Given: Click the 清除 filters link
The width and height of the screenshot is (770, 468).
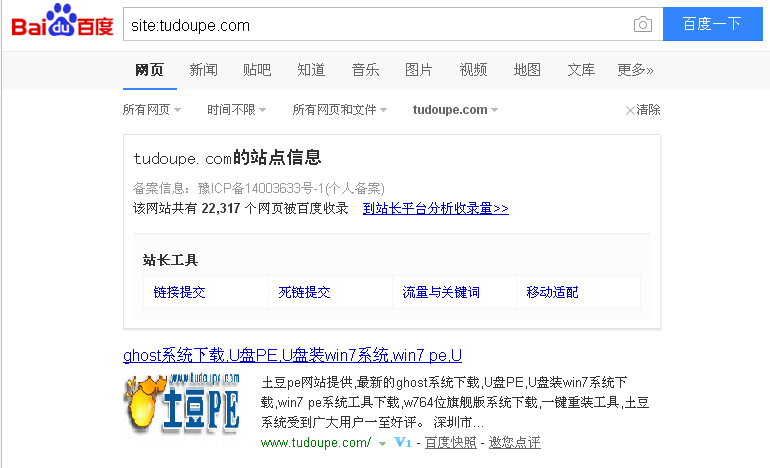Looking at the screenshot, I should click(x=648, y=110).
